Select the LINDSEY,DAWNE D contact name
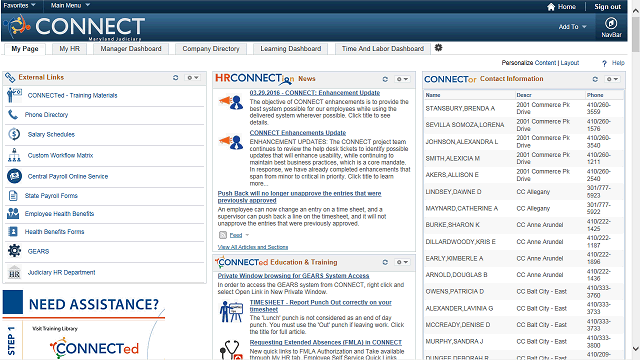 click(453, 191)
